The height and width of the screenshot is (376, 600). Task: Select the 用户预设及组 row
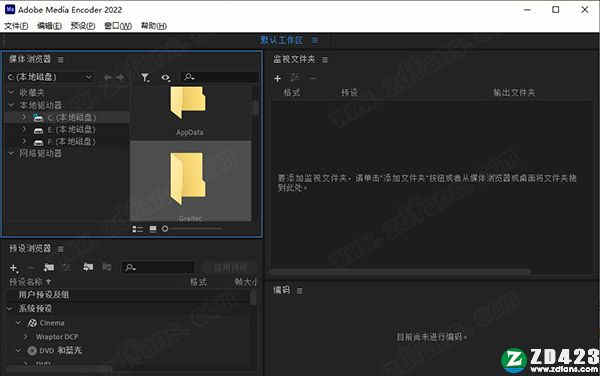click(x=128, y=295)
